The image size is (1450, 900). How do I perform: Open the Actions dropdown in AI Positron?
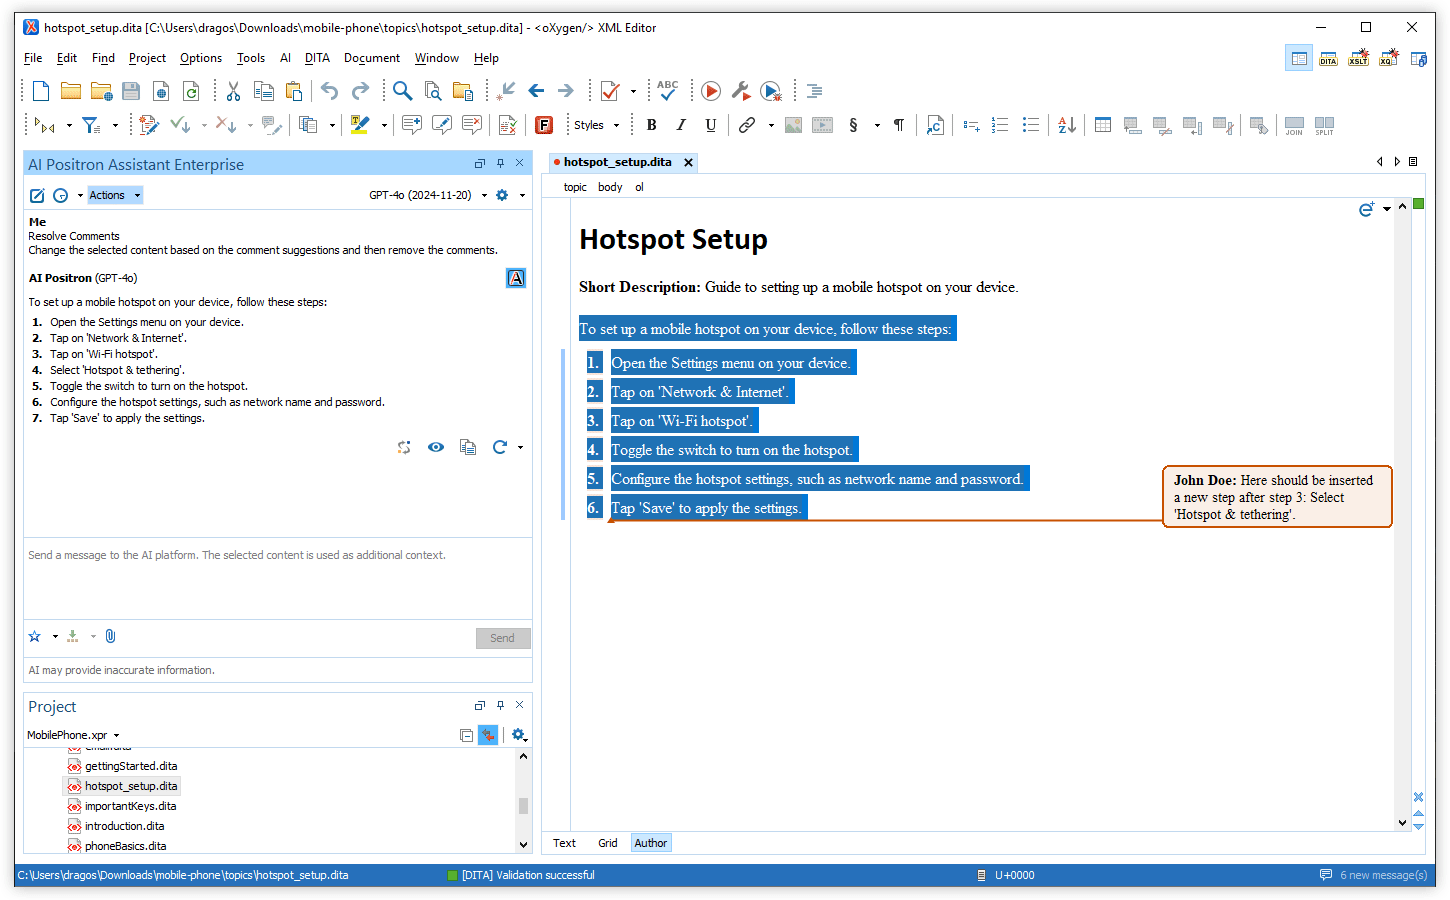115,195
